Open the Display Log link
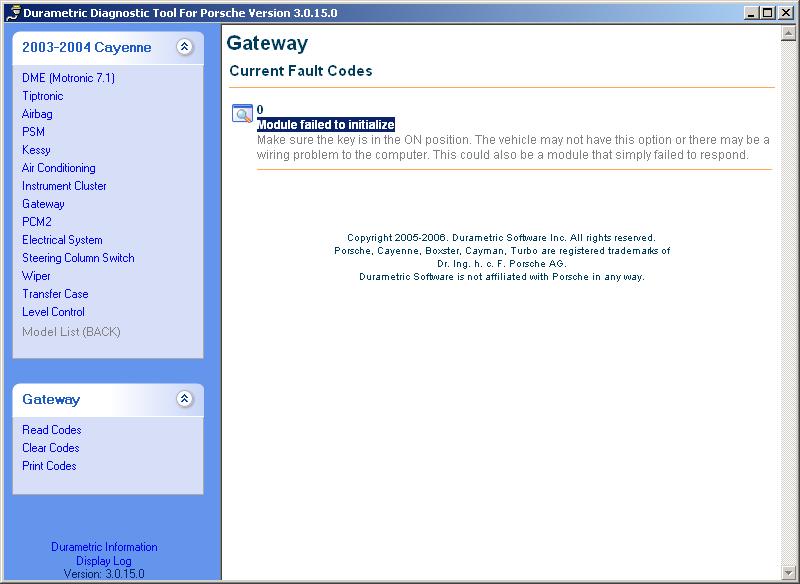800x584 pixels. click(x=104, y=561)
